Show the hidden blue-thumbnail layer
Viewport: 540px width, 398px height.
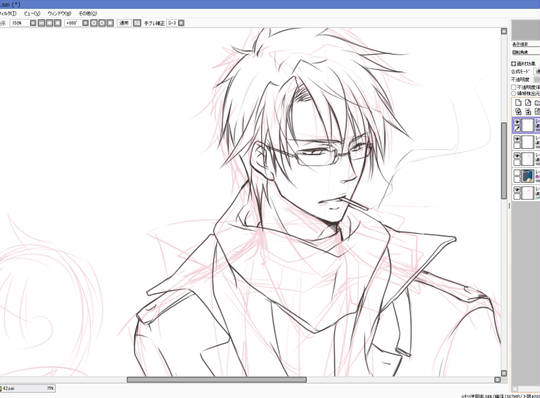517,172
